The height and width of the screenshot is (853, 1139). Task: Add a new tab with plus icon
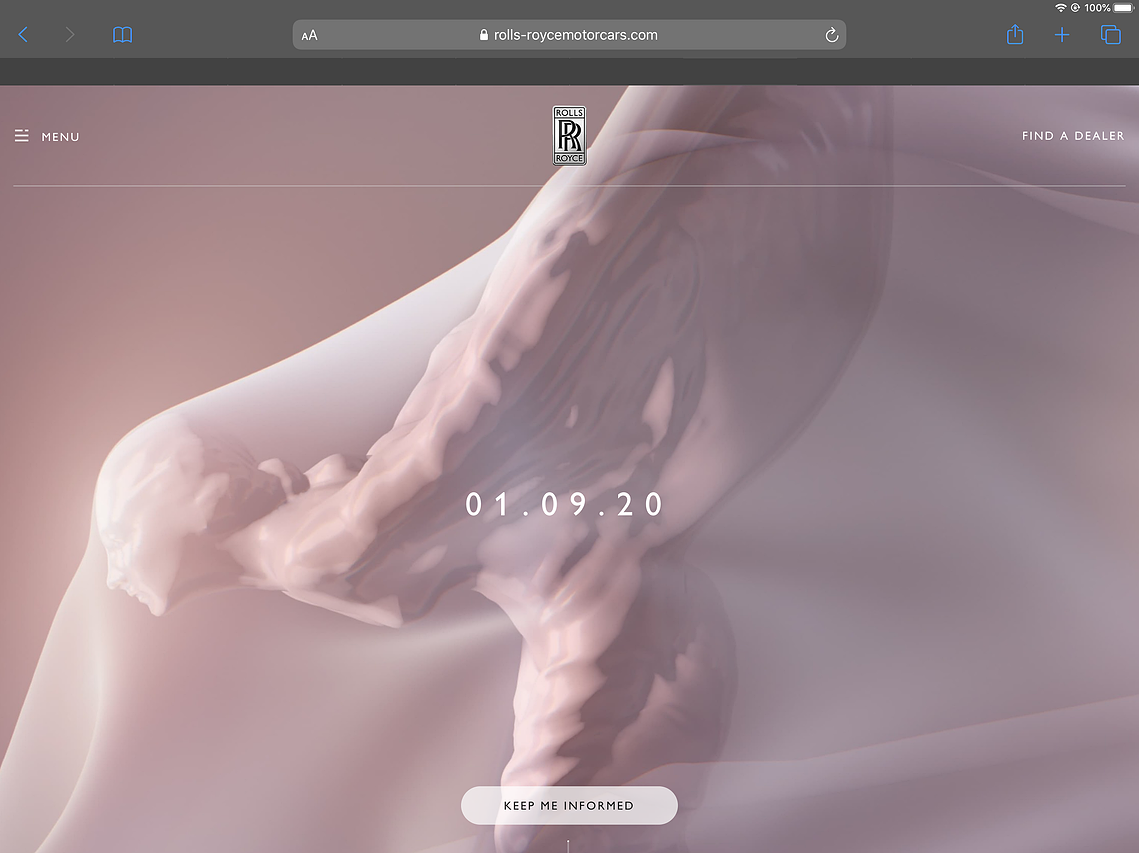point(1061,35)
